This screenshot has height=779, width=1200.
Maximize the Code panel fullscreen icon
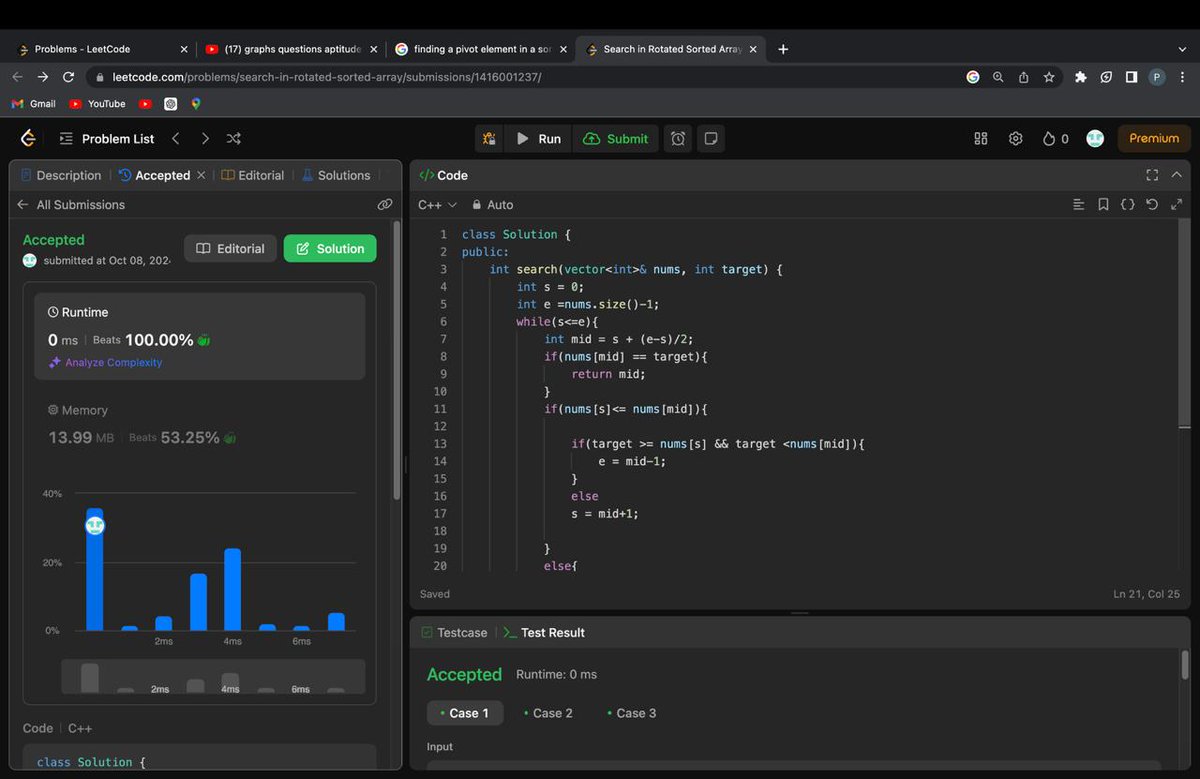click(x=1152, y=175)
